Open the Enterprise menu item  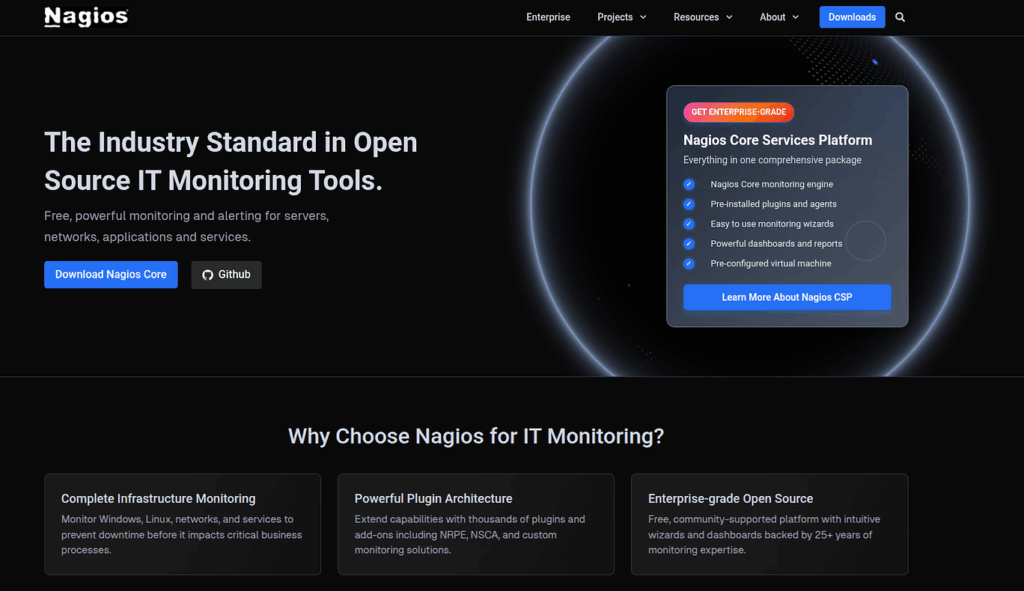548,17
